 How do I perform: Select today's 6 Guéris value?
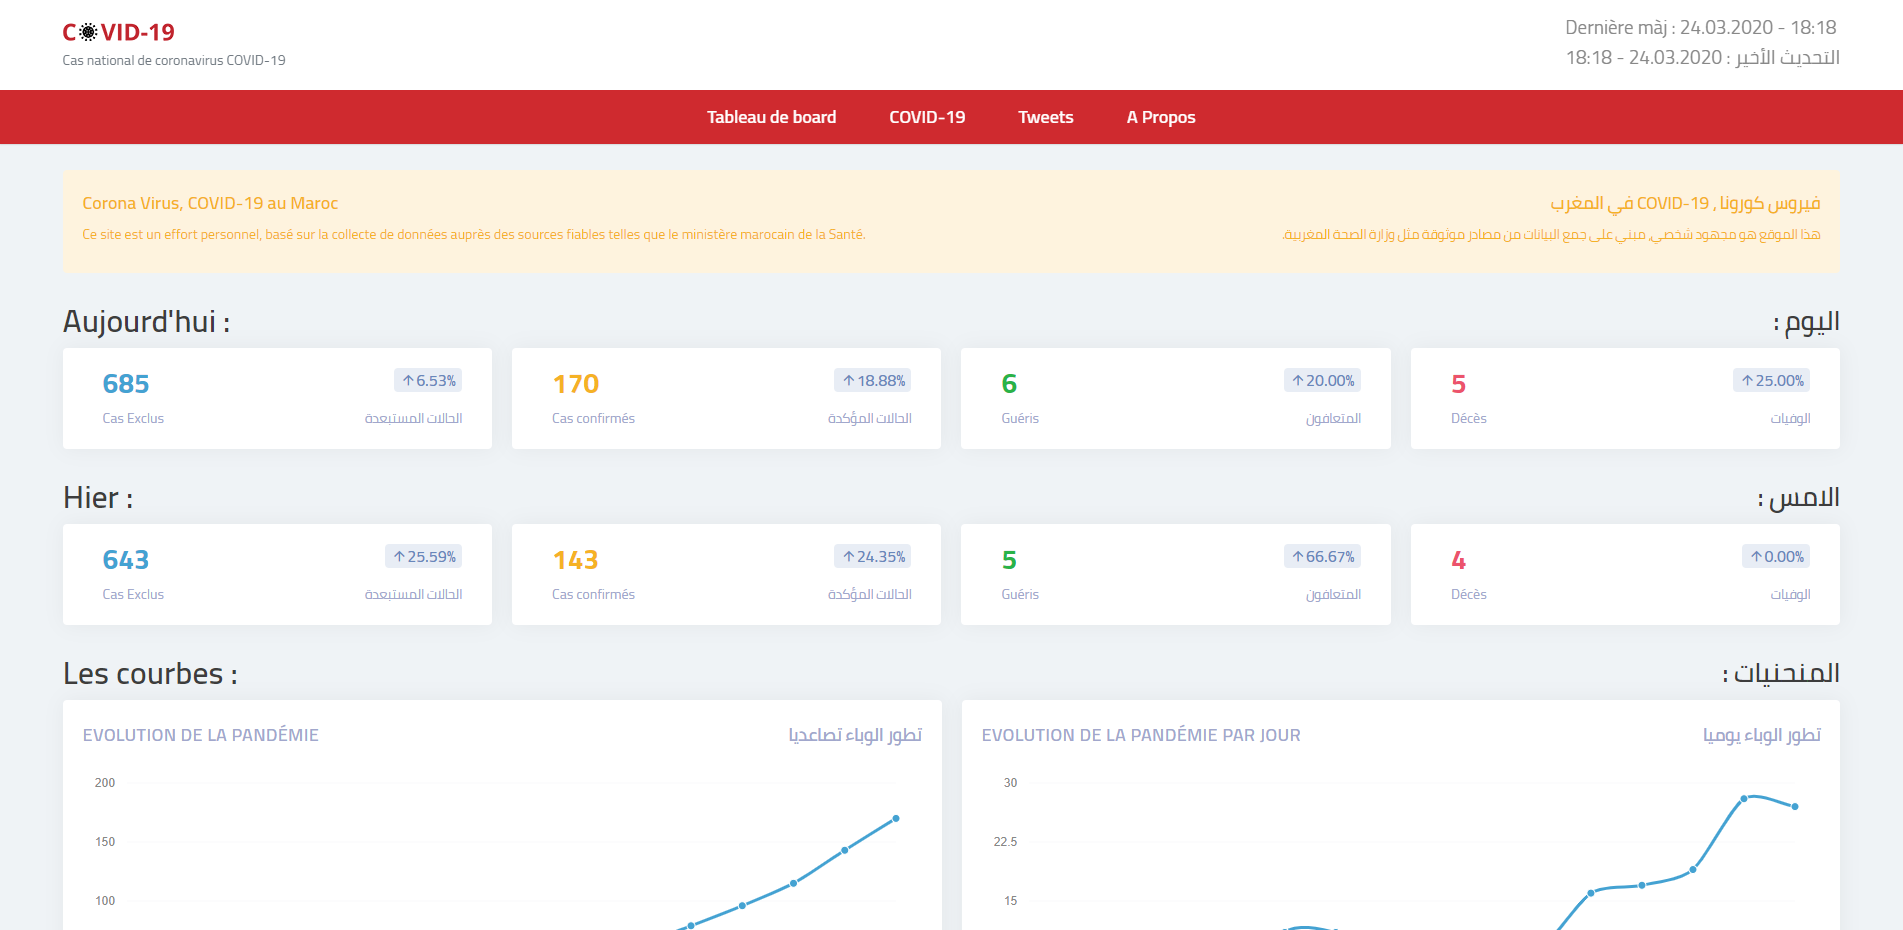pos(1009,384)
